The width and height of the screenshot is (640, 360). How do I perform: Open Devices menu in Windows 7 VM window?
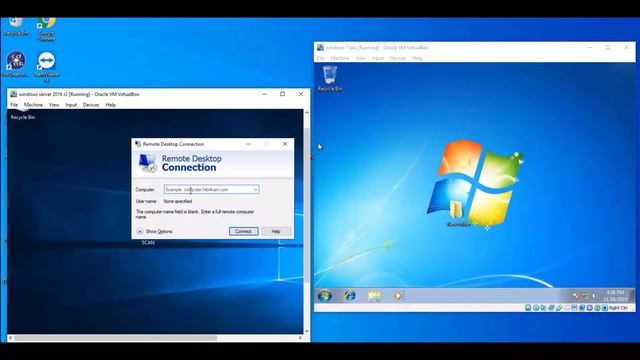tap(398, 58)
